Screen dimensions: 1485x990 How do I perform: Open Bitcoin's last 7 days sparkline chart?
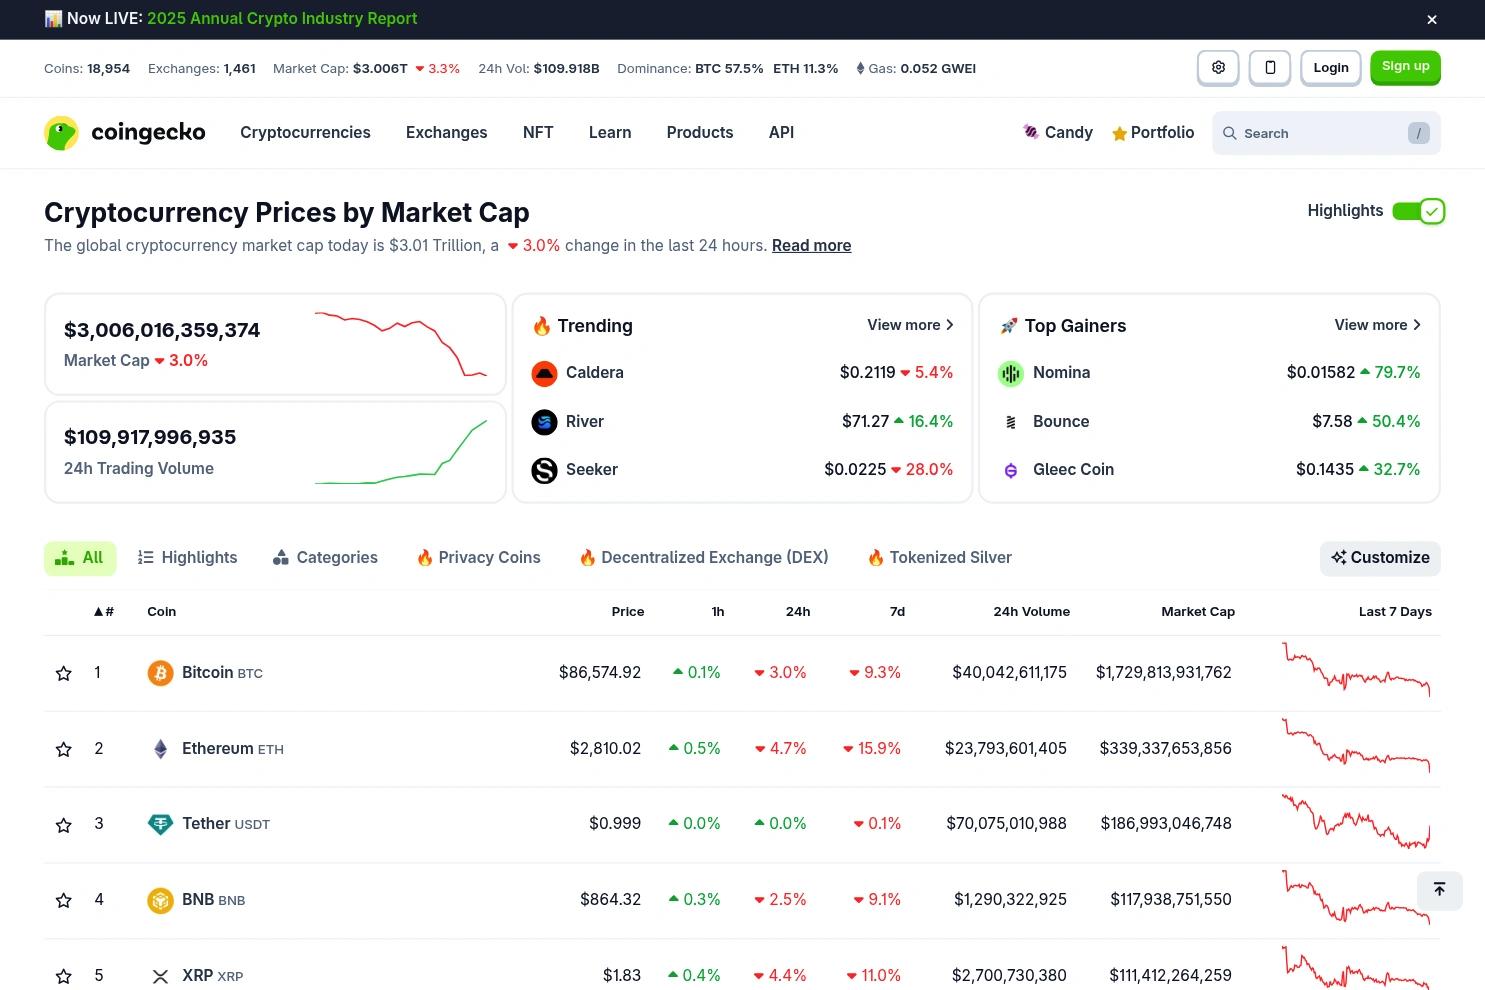pos(1356,670)
